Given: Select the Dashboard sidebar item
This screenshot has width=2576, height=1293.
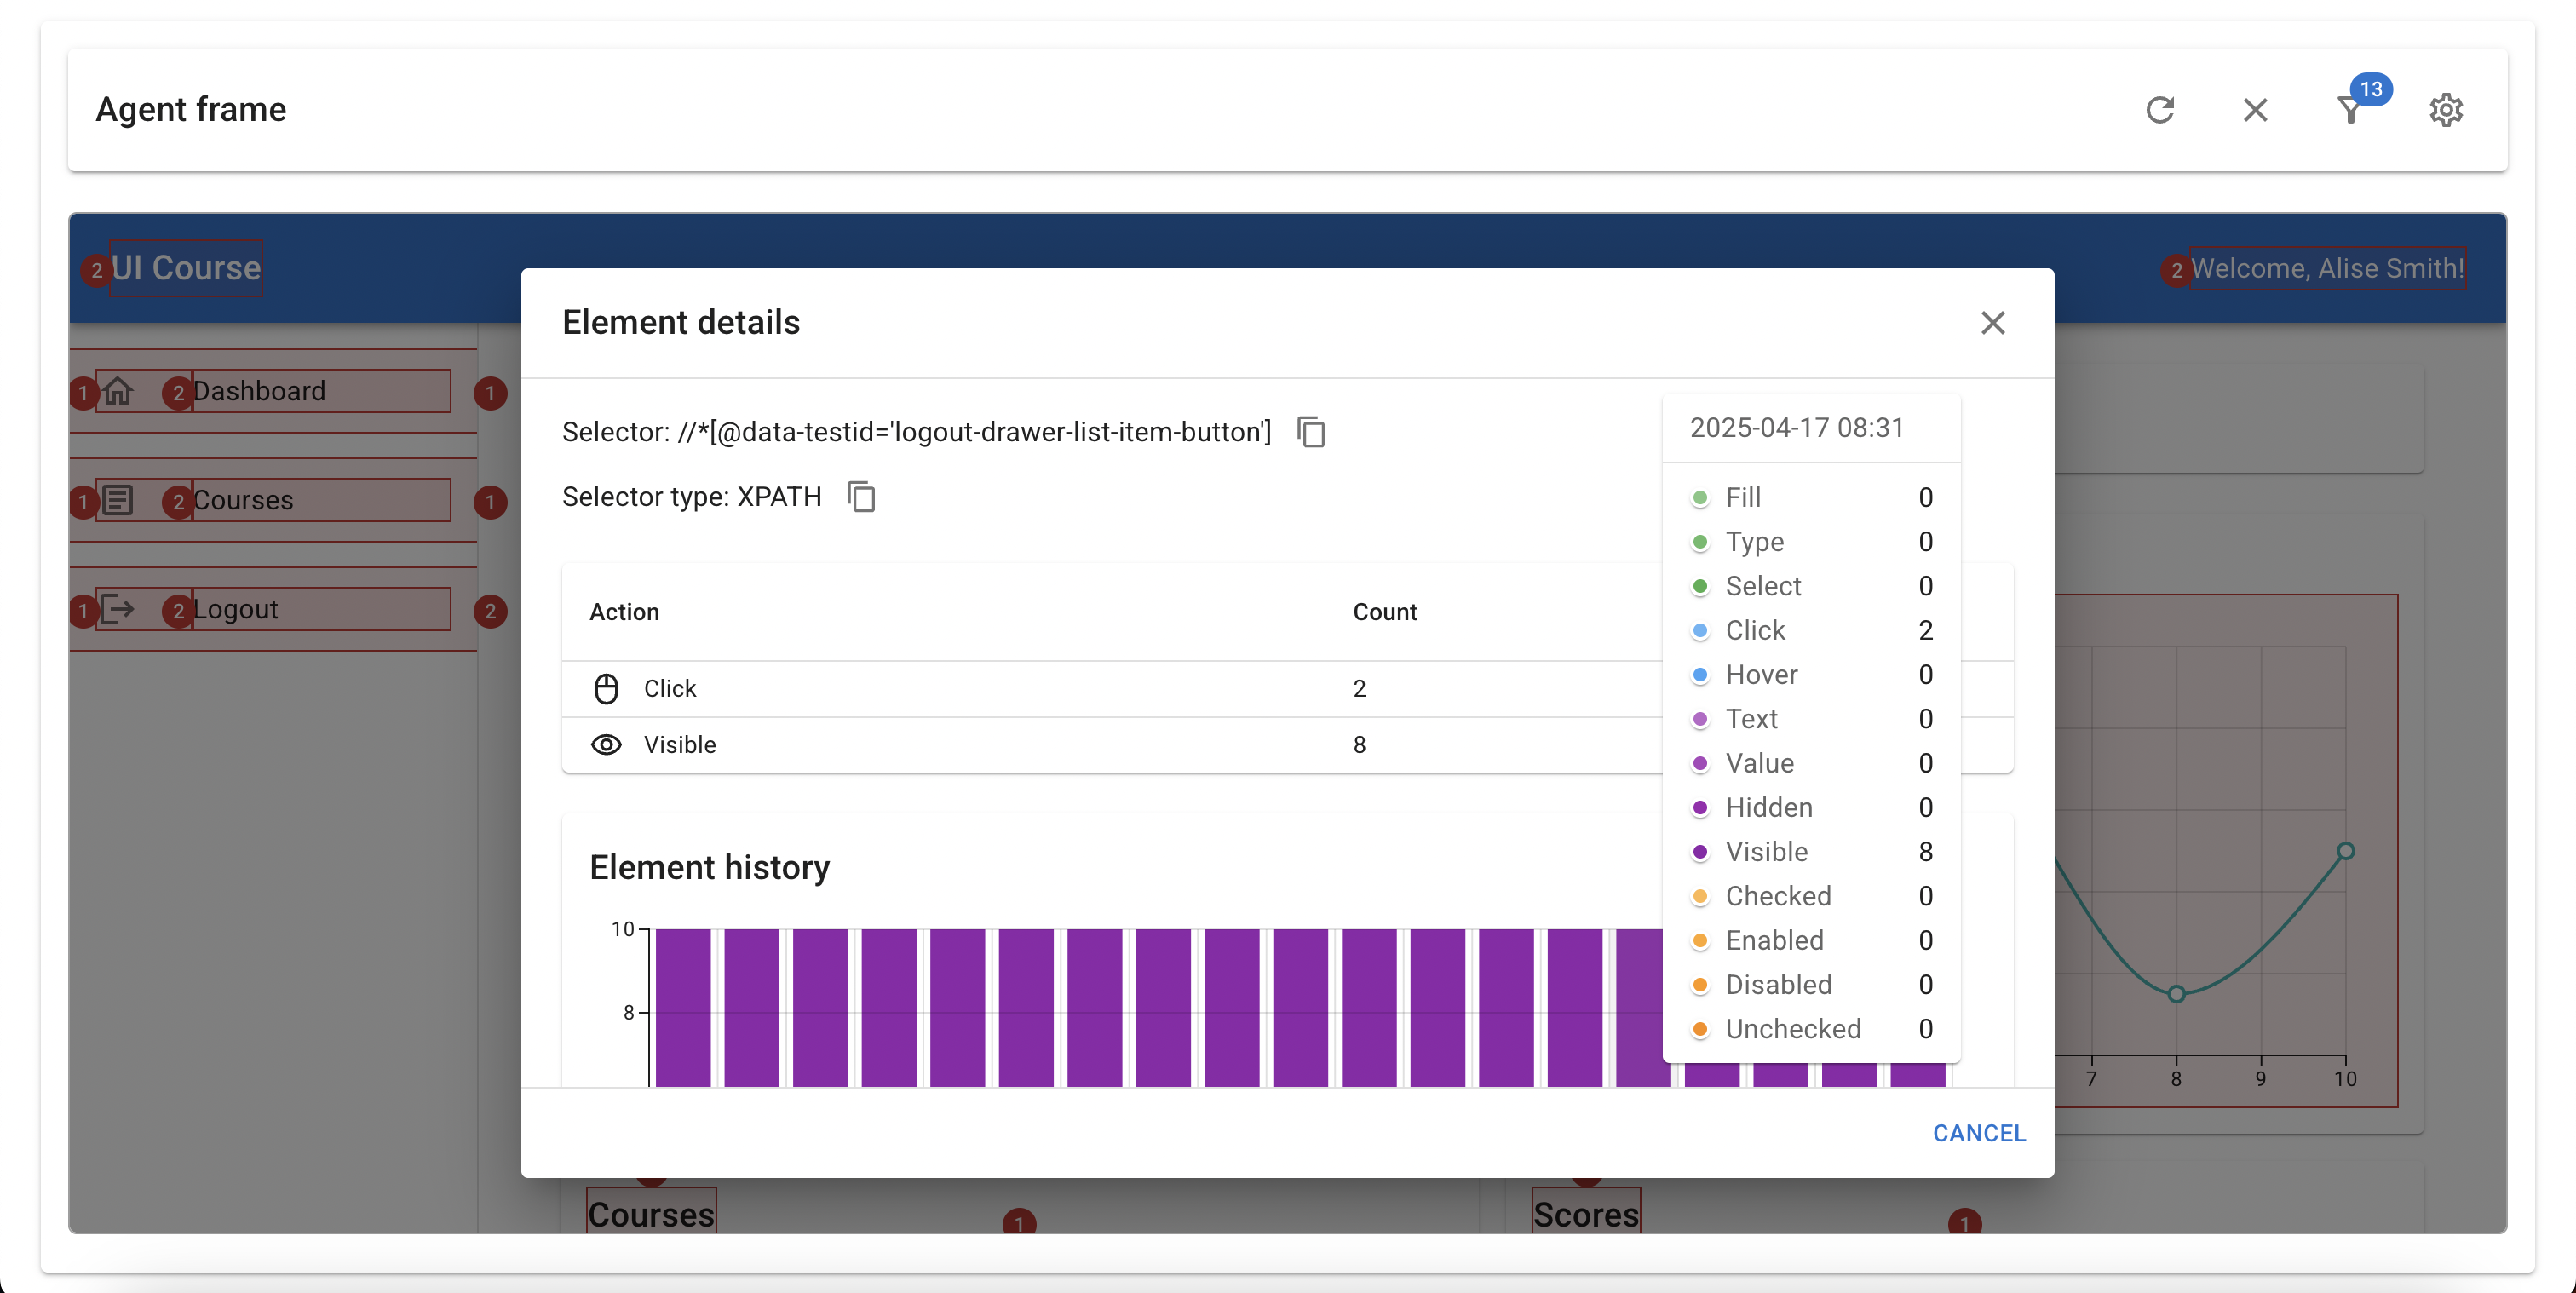Looking at the screenshot, I should pos(260,391).
